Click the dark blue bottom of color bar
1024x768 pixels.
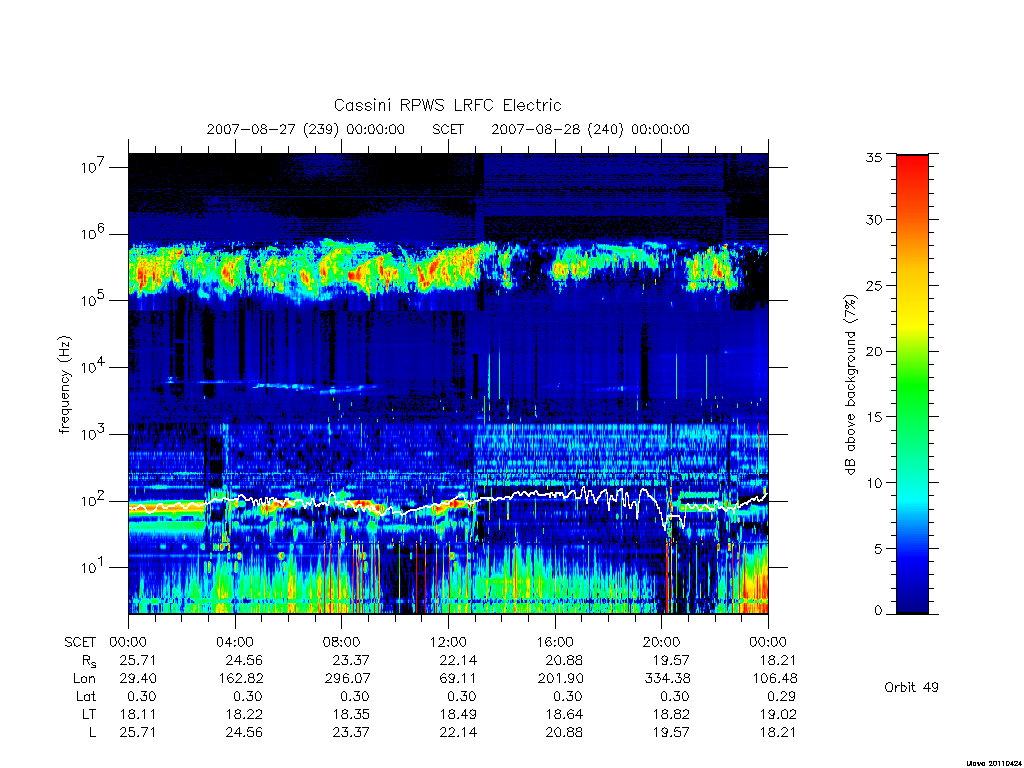click(x=912, y=598)
